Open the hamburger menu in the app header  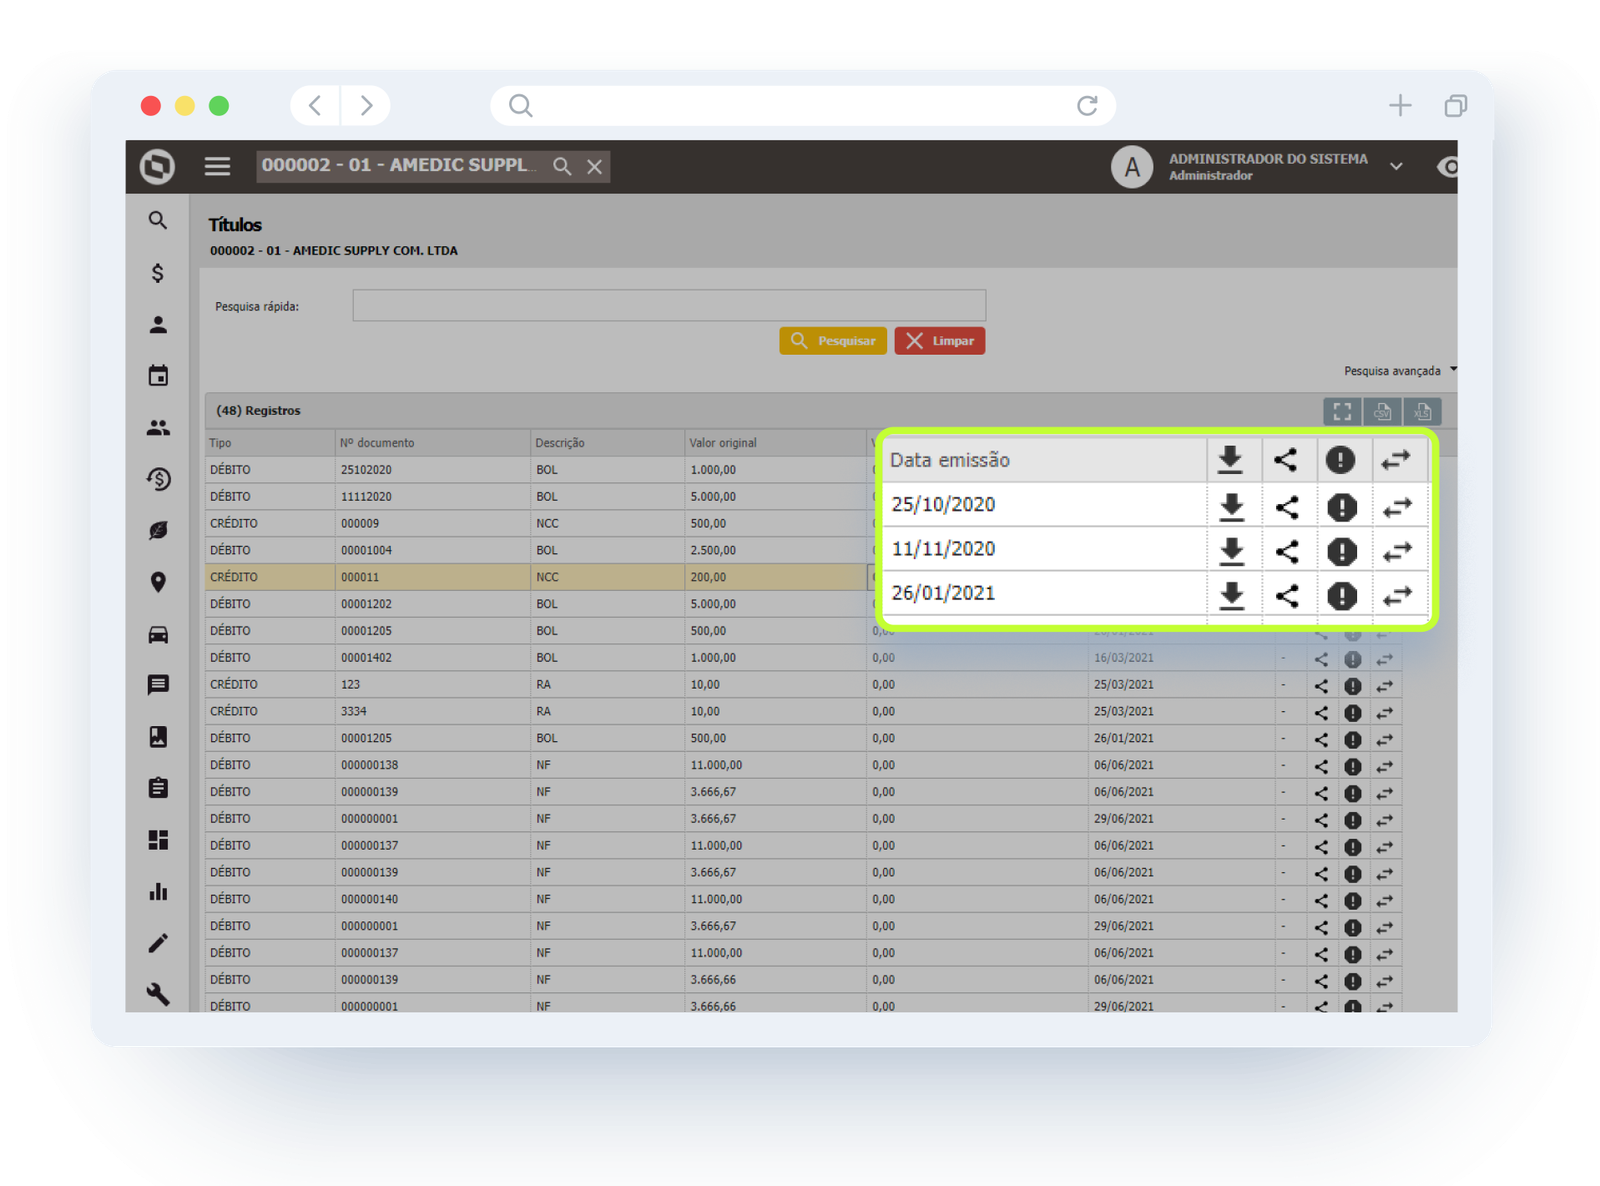[x=217, y=166]
